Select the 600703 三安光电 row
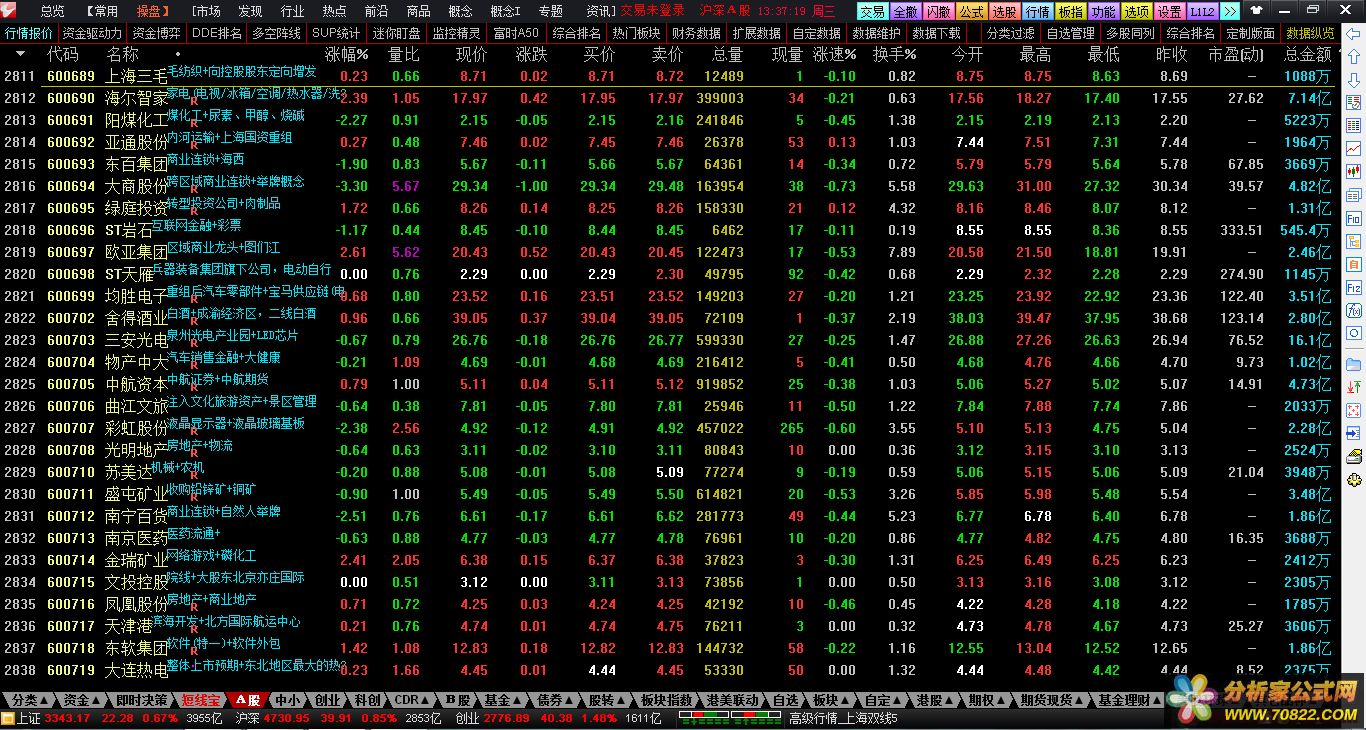The image size is (1366, 730). point(670,340)
